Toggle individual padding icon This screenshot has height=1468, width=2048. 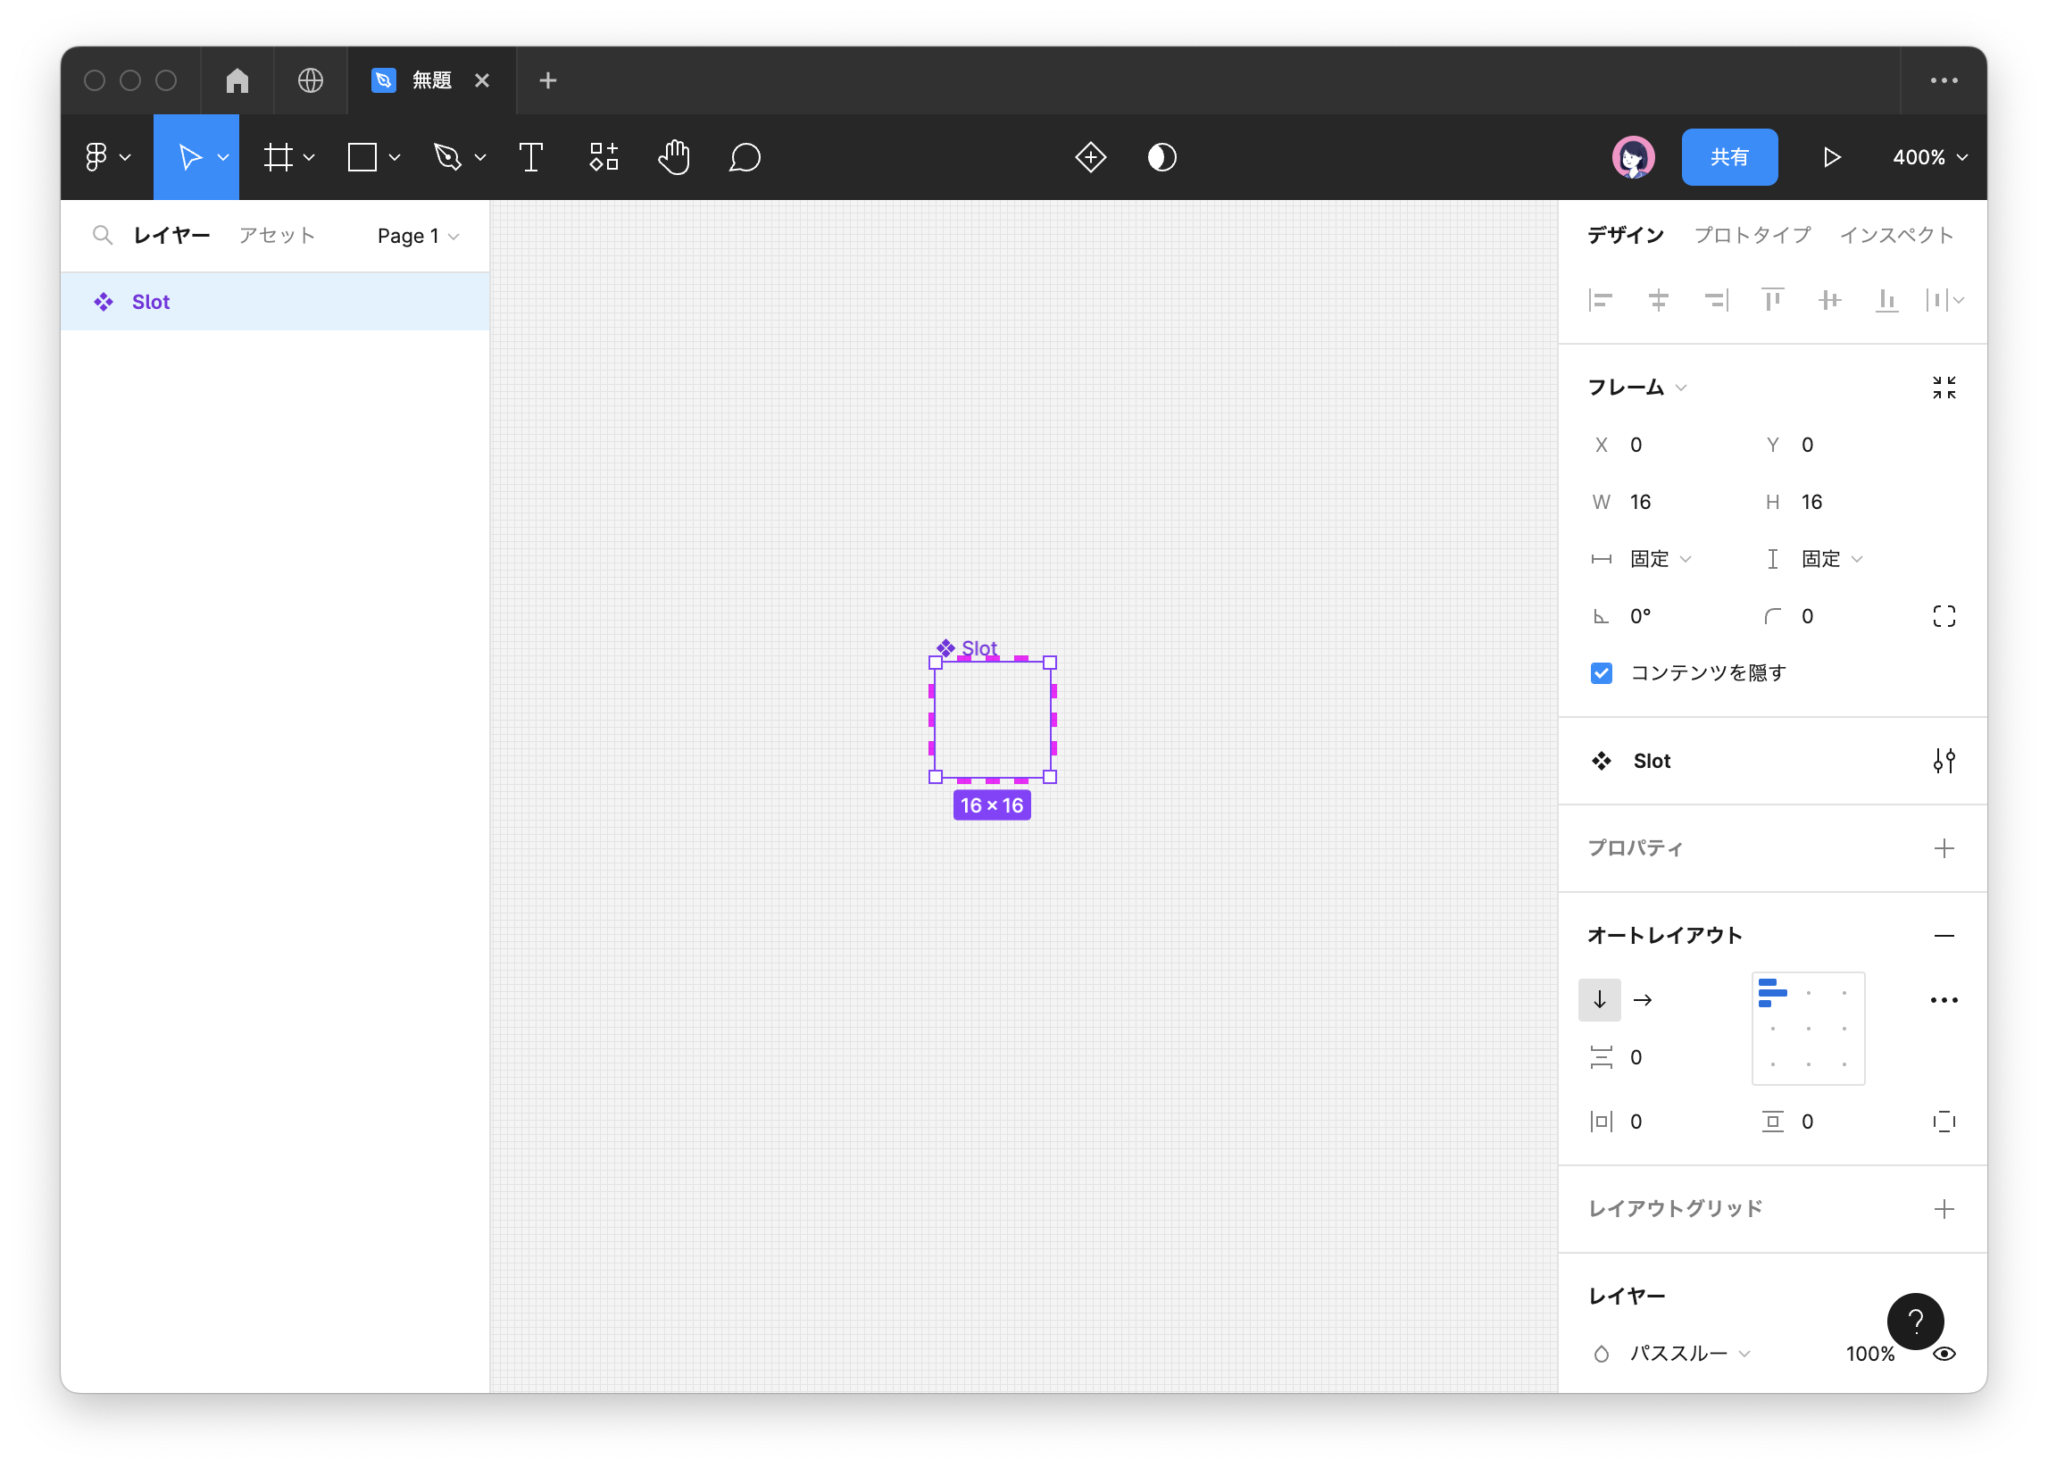(1944, 1122)
